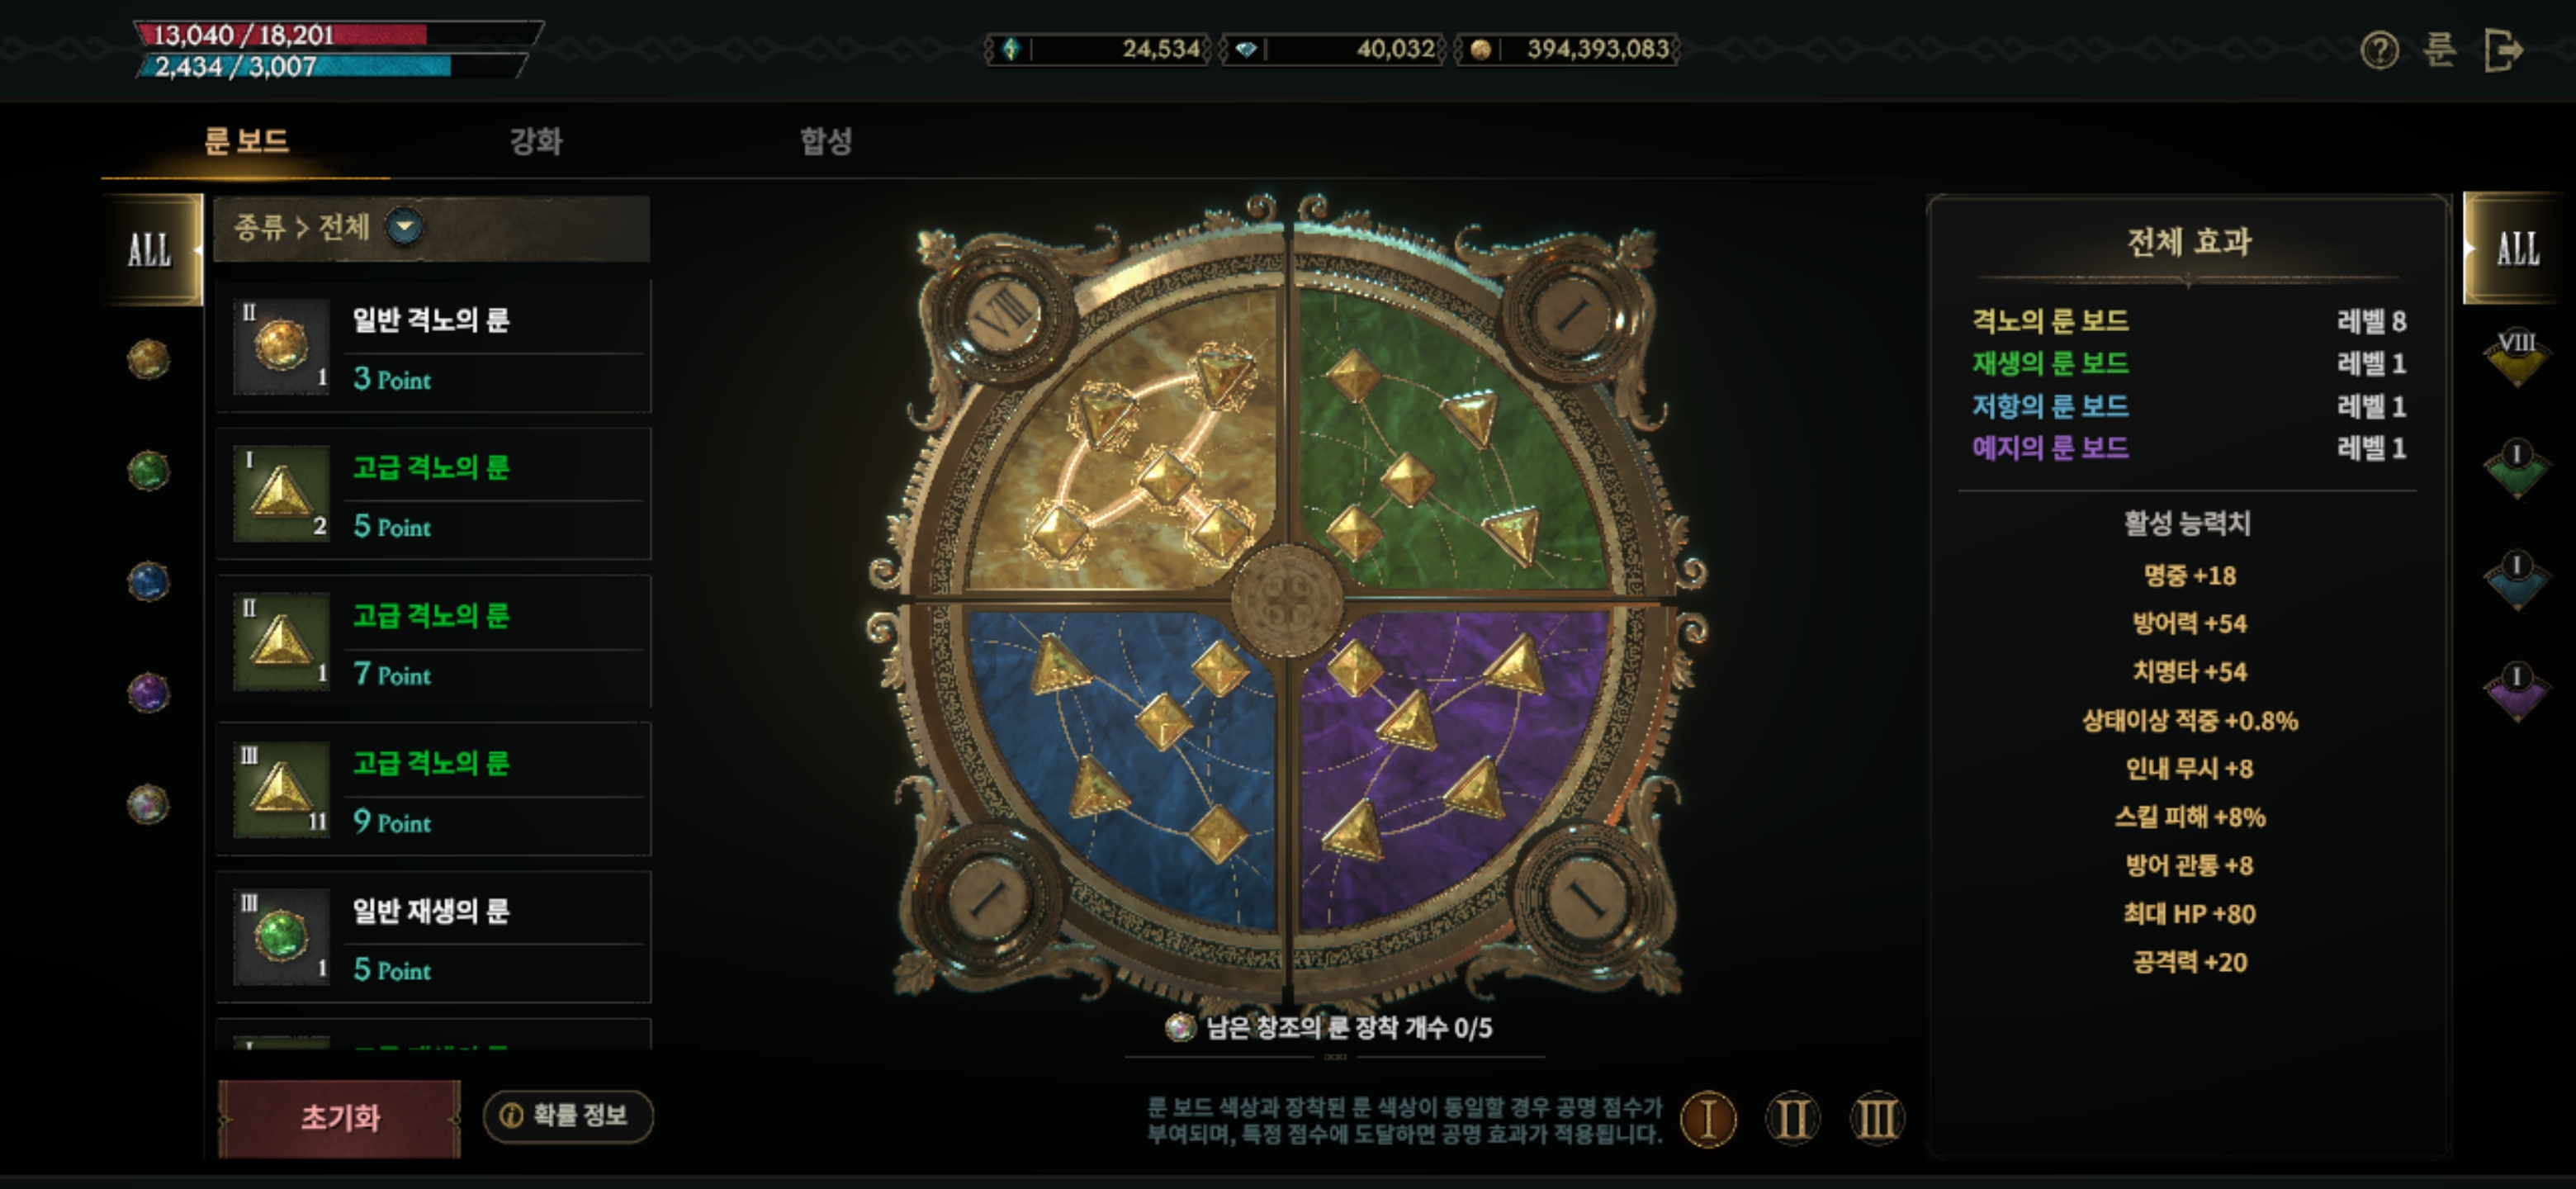
Task: Select the purple wisdom rune filter orb
Action: (x=148, y=692)
